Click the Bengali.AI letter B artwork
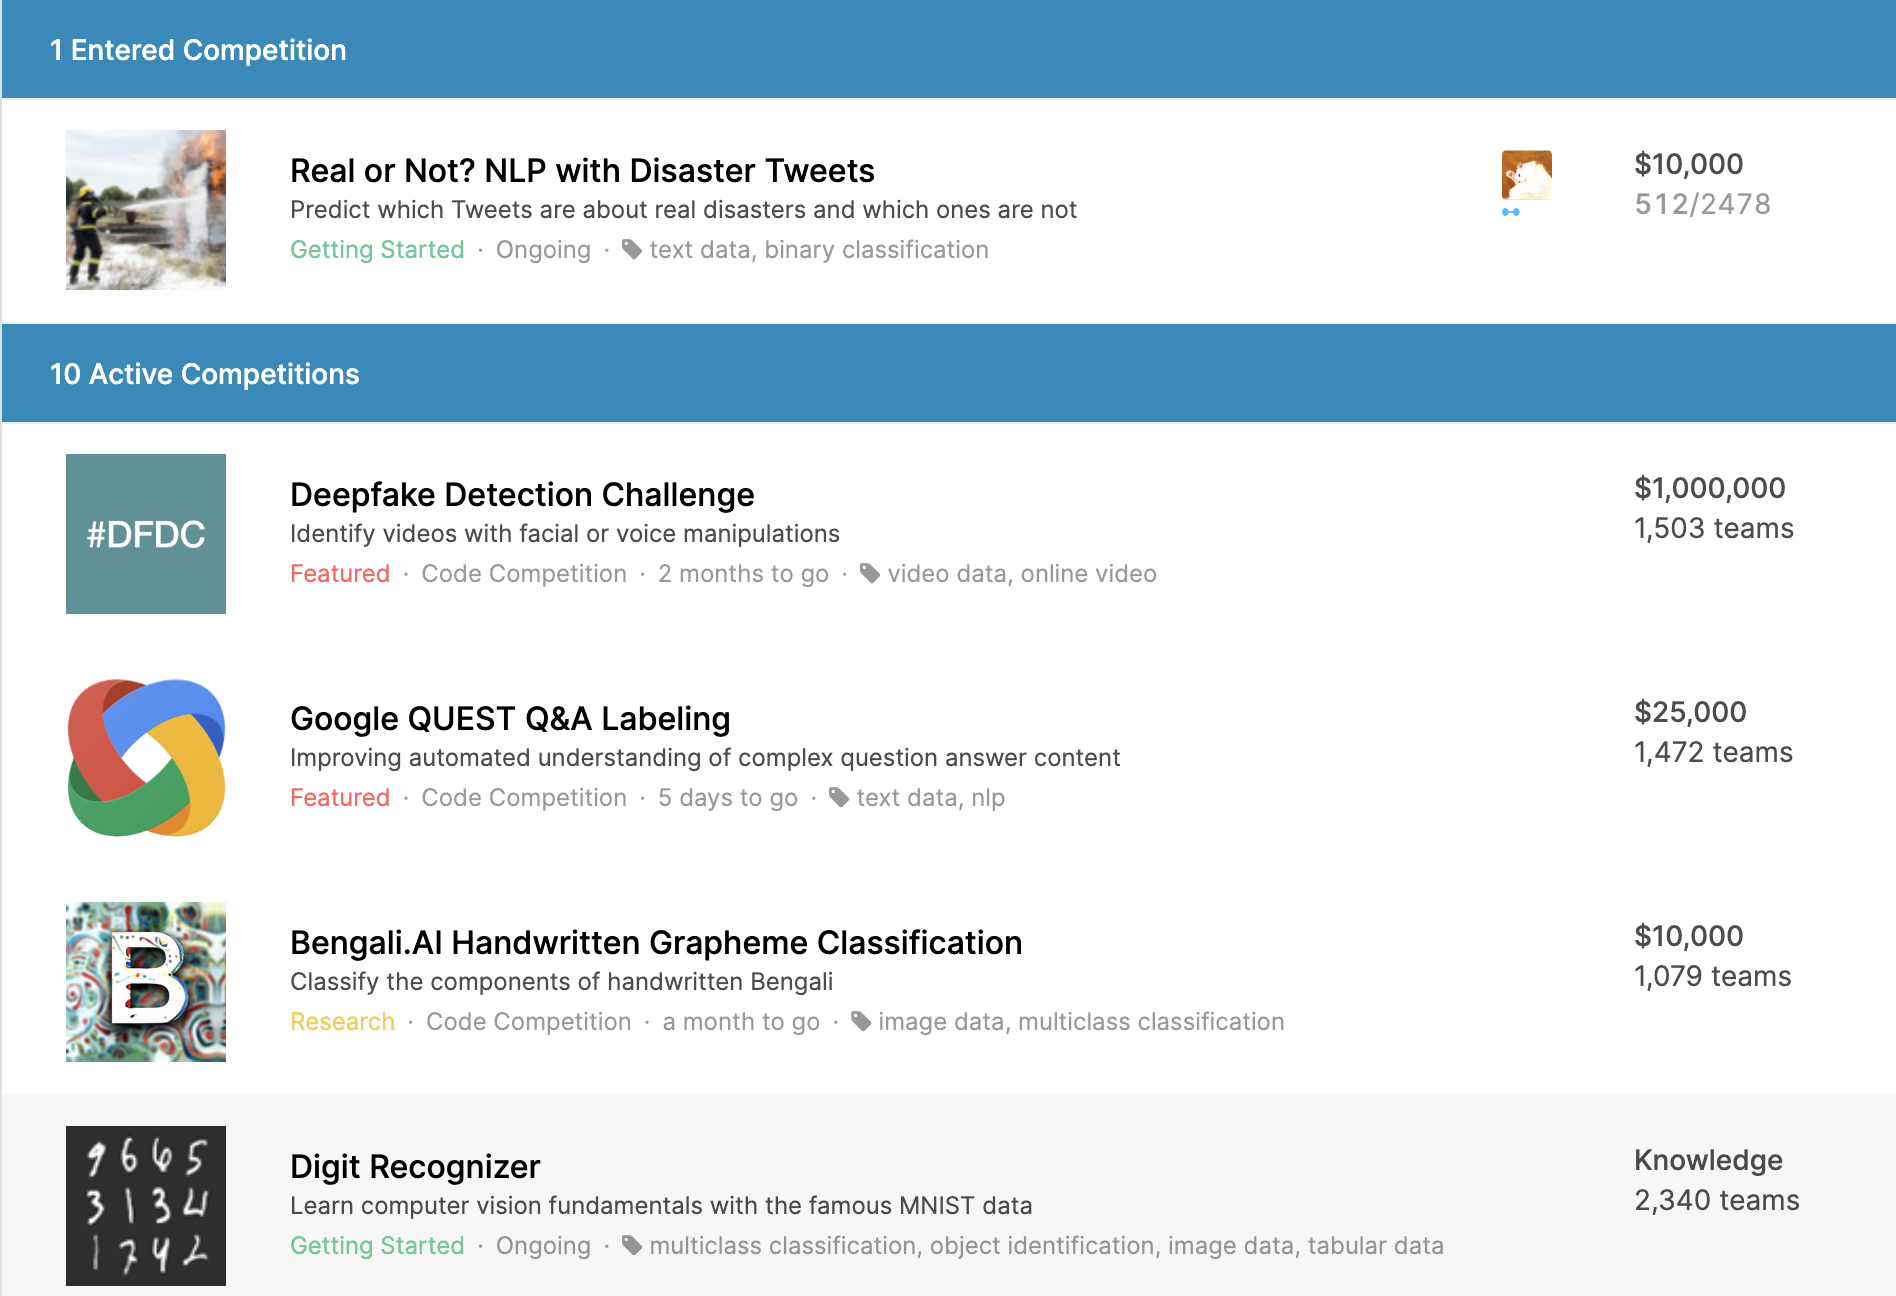Image resolution: width=1896 pixels, height=1296 pixels. [145, 981]
